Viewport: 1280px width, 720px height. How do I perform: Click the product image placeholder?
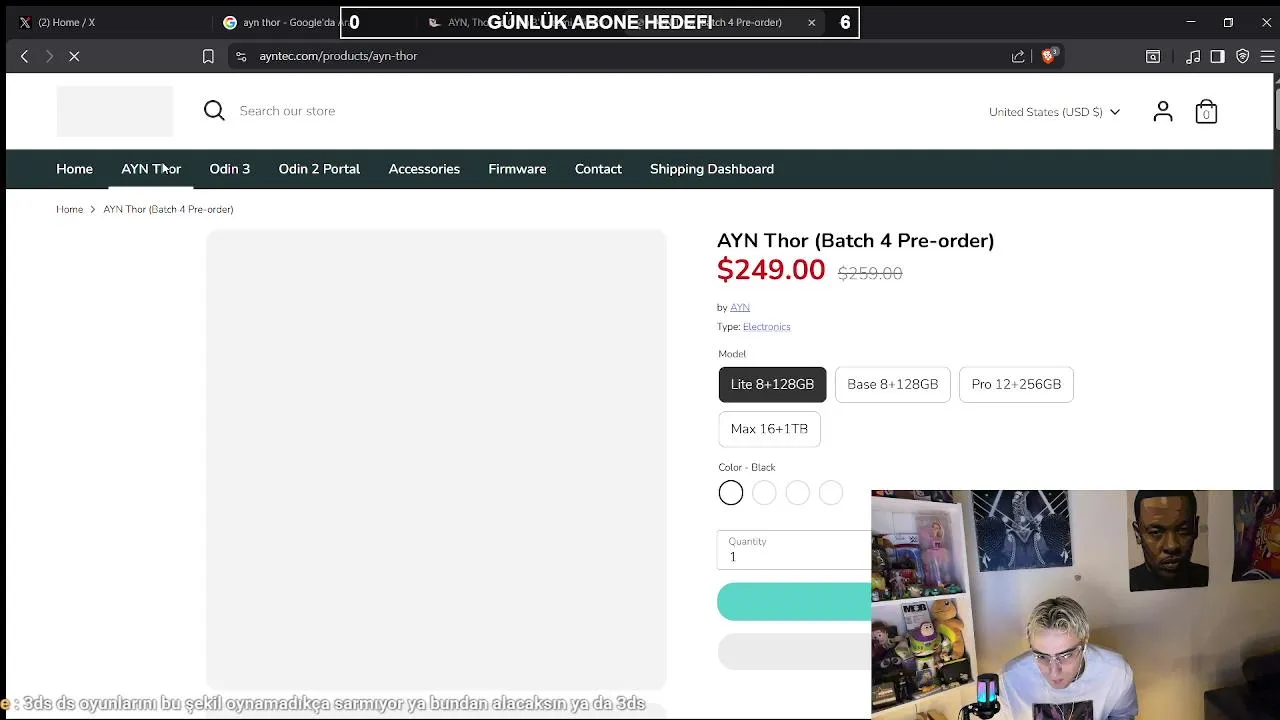(x=436, y=458)
